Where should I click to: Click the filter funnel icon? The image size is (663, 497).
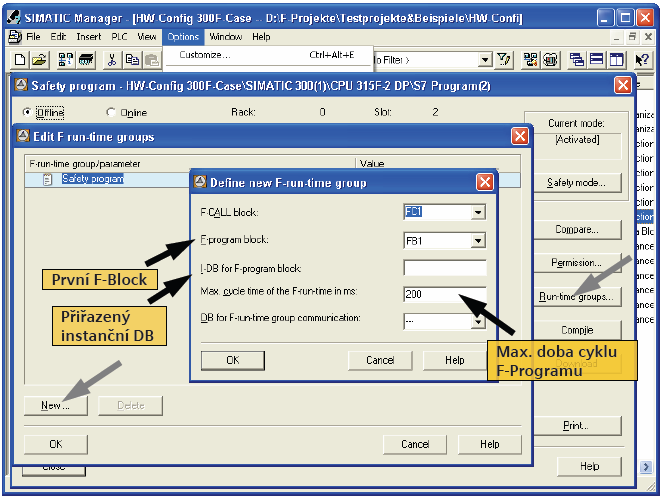[x=504, y=60]
